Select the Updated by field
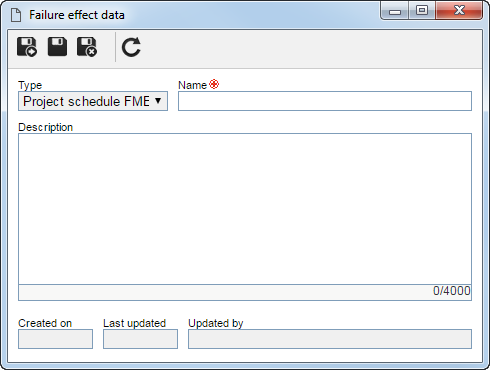The height and width of the screenshot is (370, 490). click(330, 339)
